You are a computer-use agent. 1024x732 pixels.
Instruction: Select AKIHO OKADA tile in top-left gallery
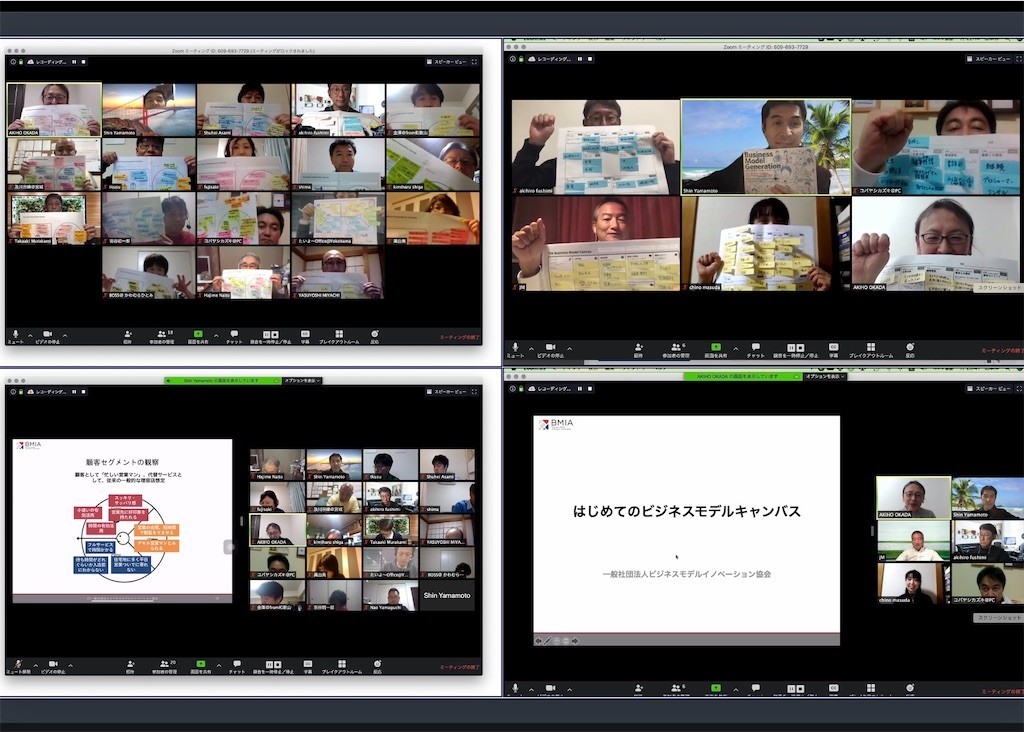point(54,110)
